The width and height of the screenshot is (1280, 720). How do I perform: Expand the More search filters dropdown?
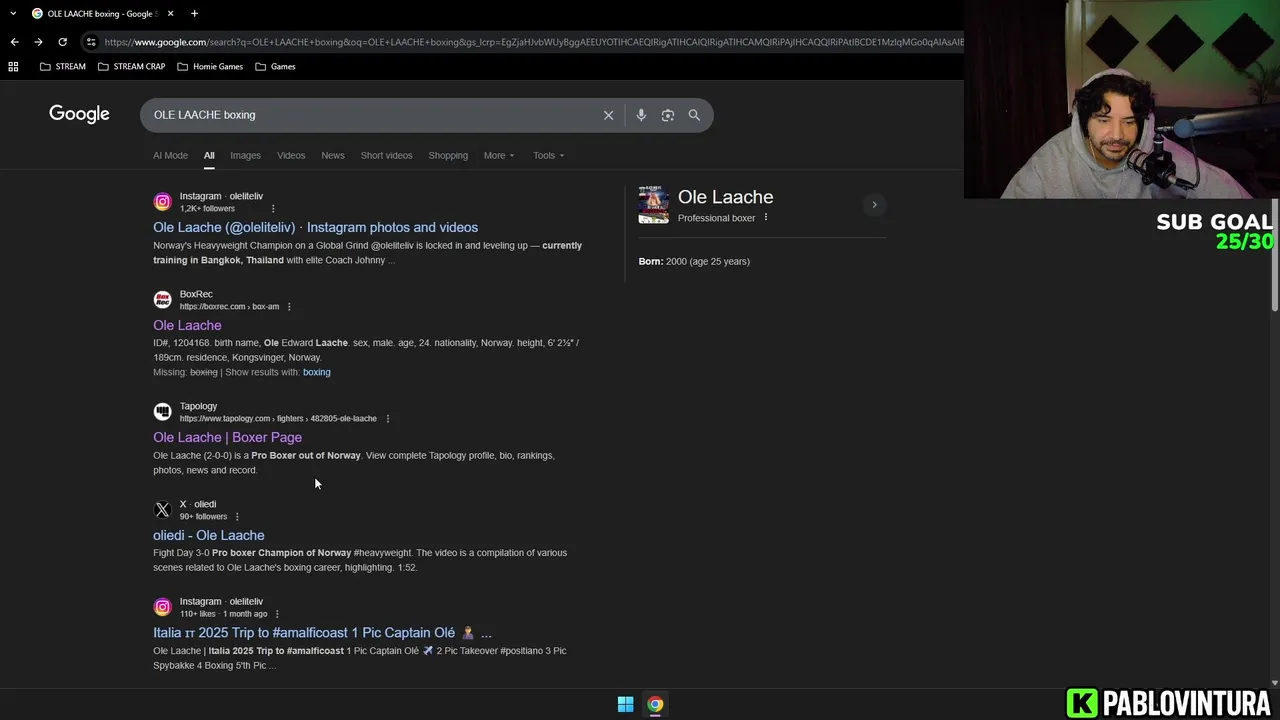pos(499,155)
